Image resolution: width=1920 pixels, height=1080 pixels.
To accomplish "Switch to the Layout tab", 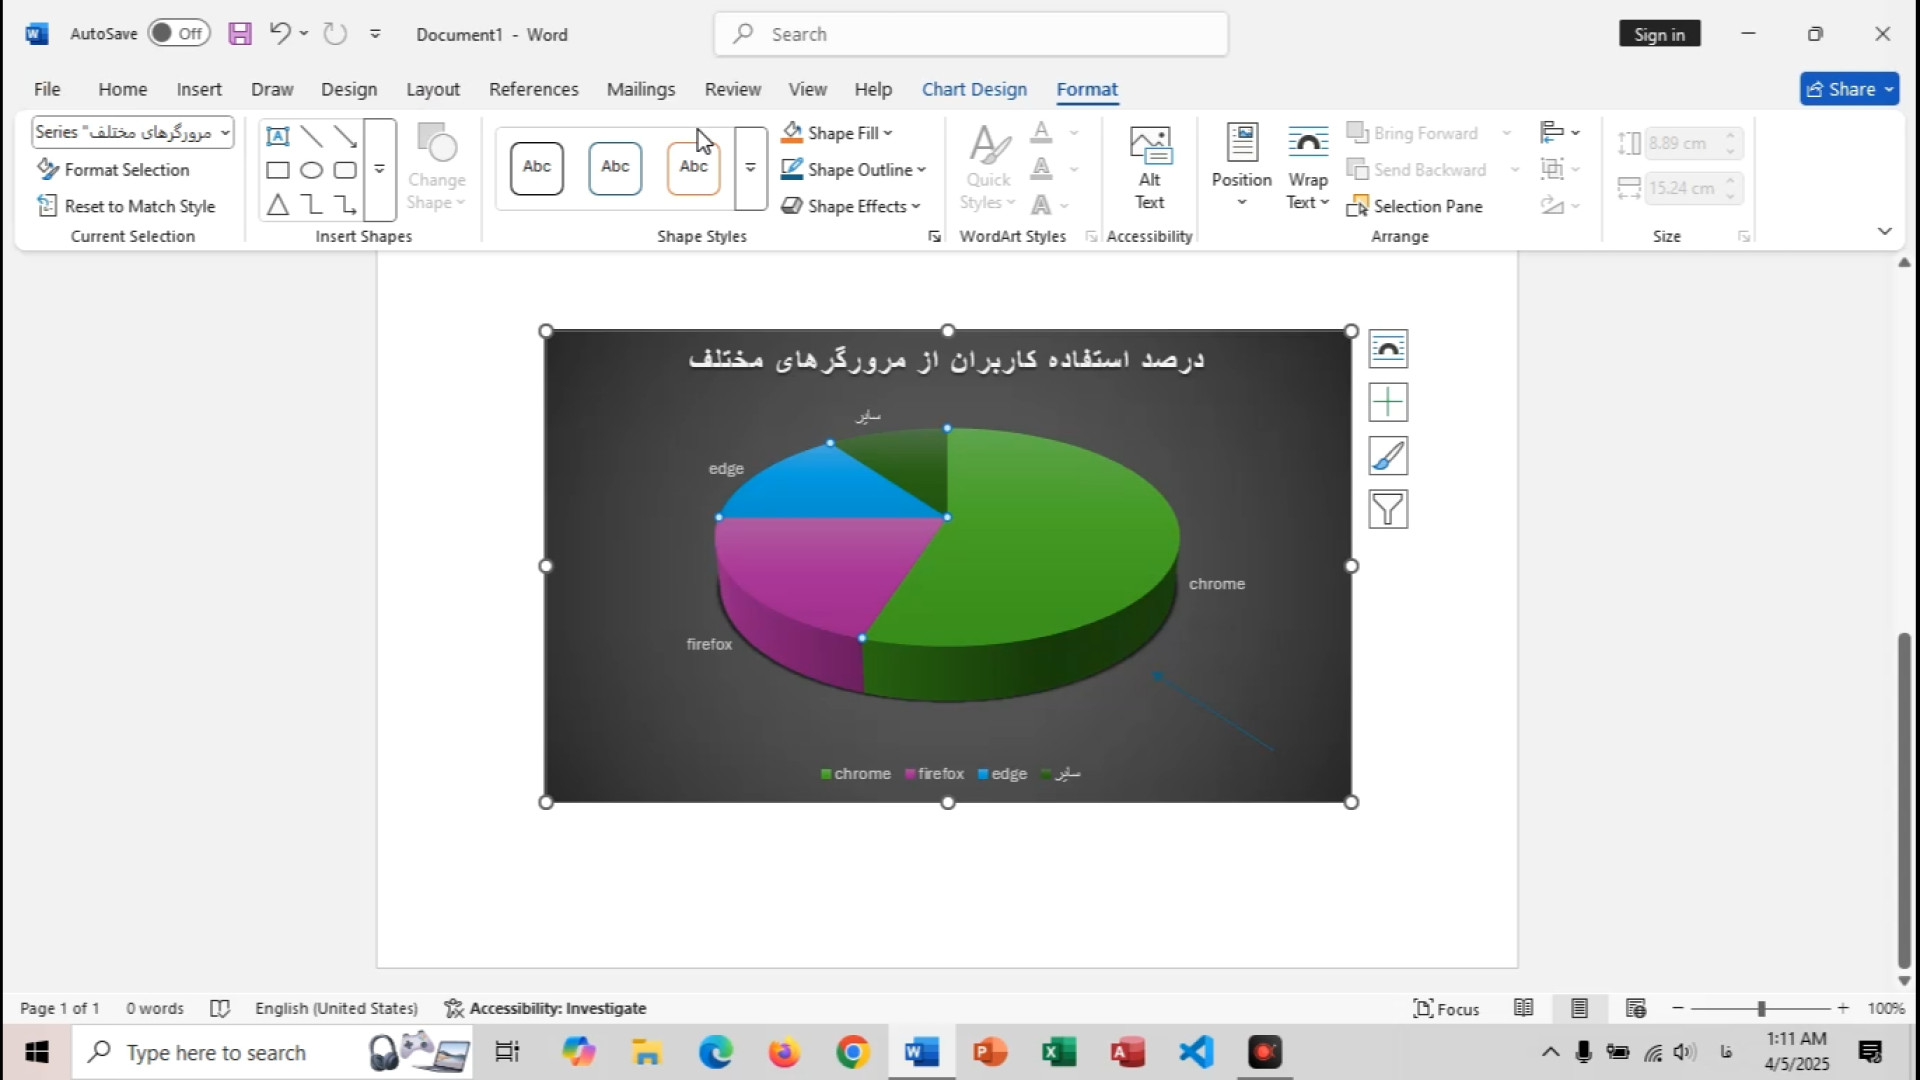I will click(x=433, y=89).
